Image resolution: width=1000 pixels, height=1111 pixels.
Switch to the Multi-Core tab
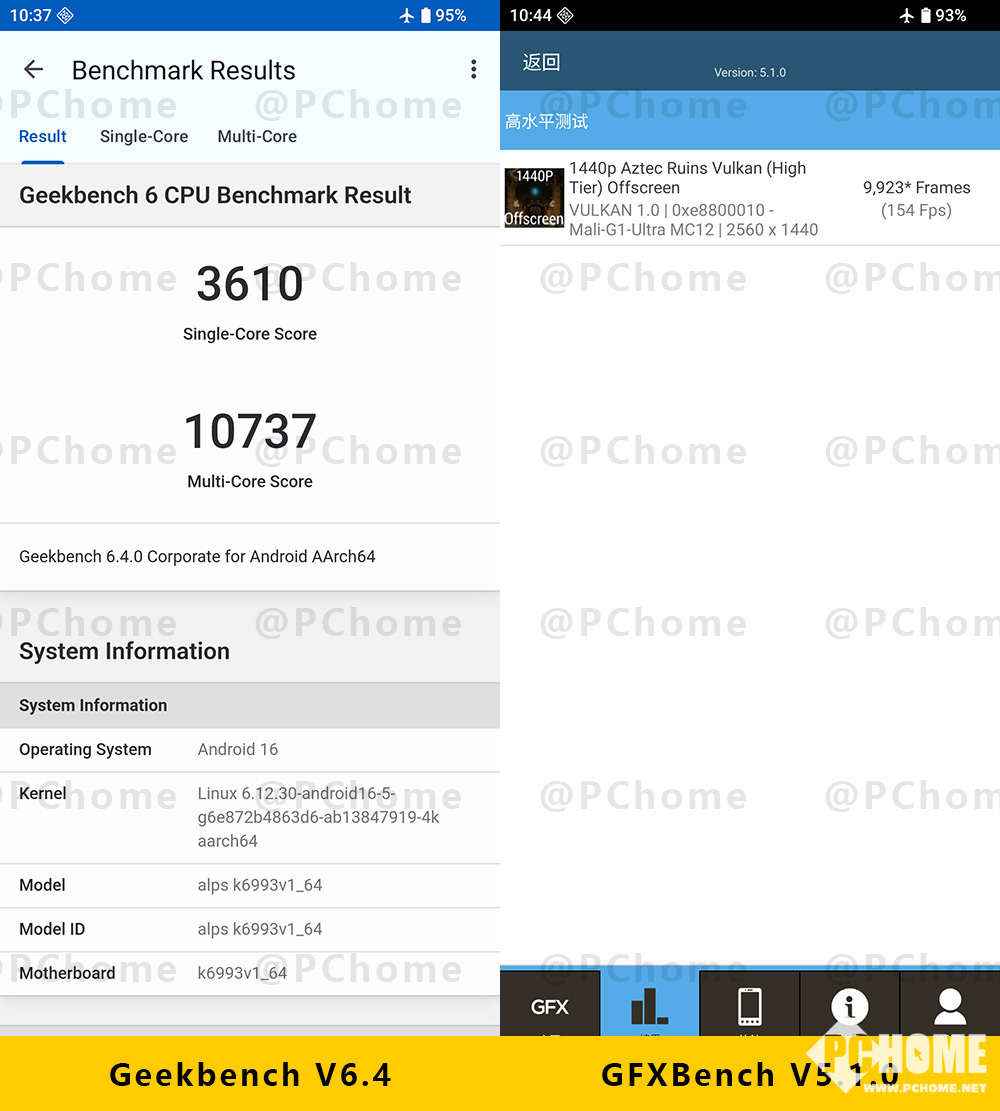tap(257, 137)
